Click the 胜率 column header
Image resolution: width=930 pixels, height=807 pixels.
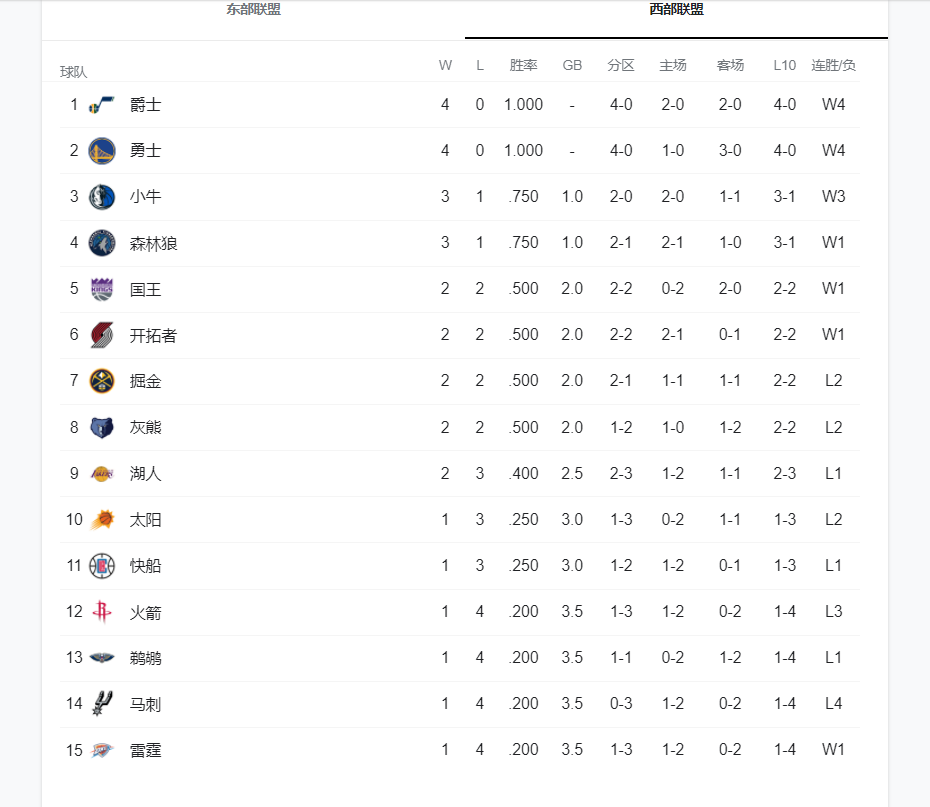523,65
